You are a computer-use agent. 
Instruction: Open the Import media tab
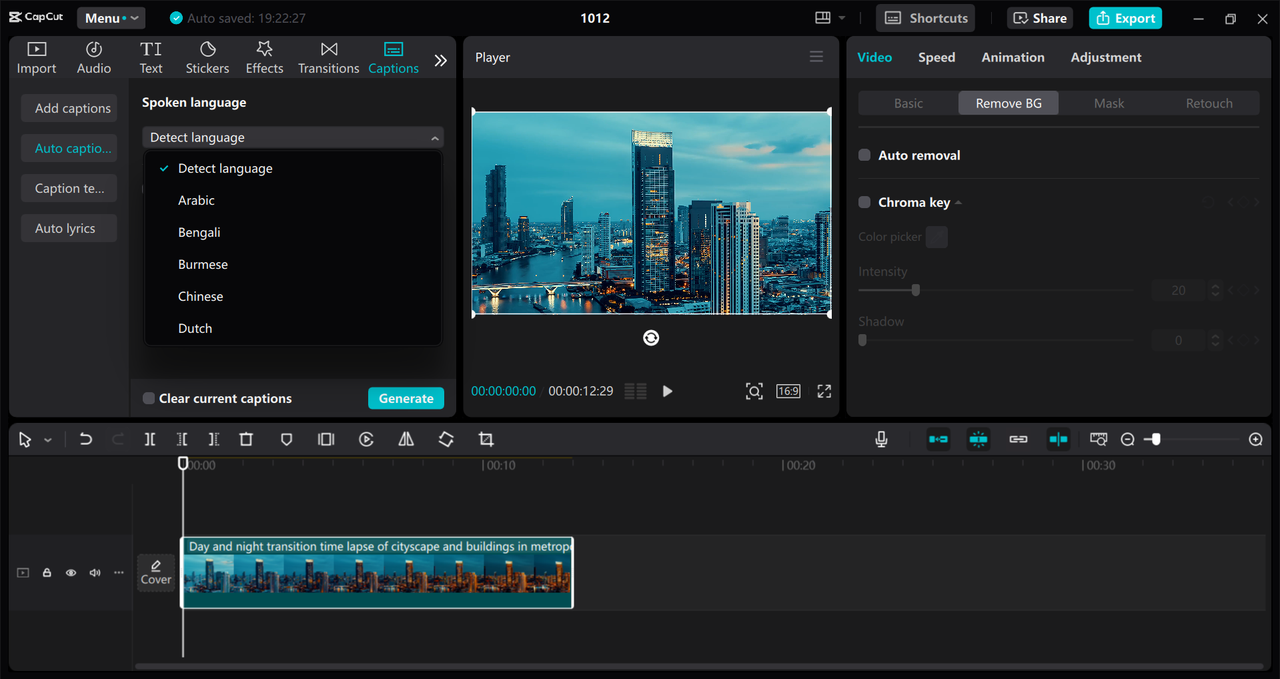coord(37,58)
